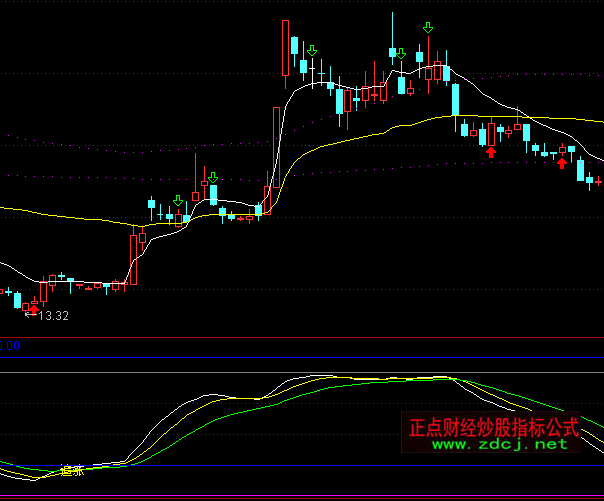This screenshot has width=604, height=501.
Task: Select the middle red up buy arrow
Action: click(x=491, y=152)
